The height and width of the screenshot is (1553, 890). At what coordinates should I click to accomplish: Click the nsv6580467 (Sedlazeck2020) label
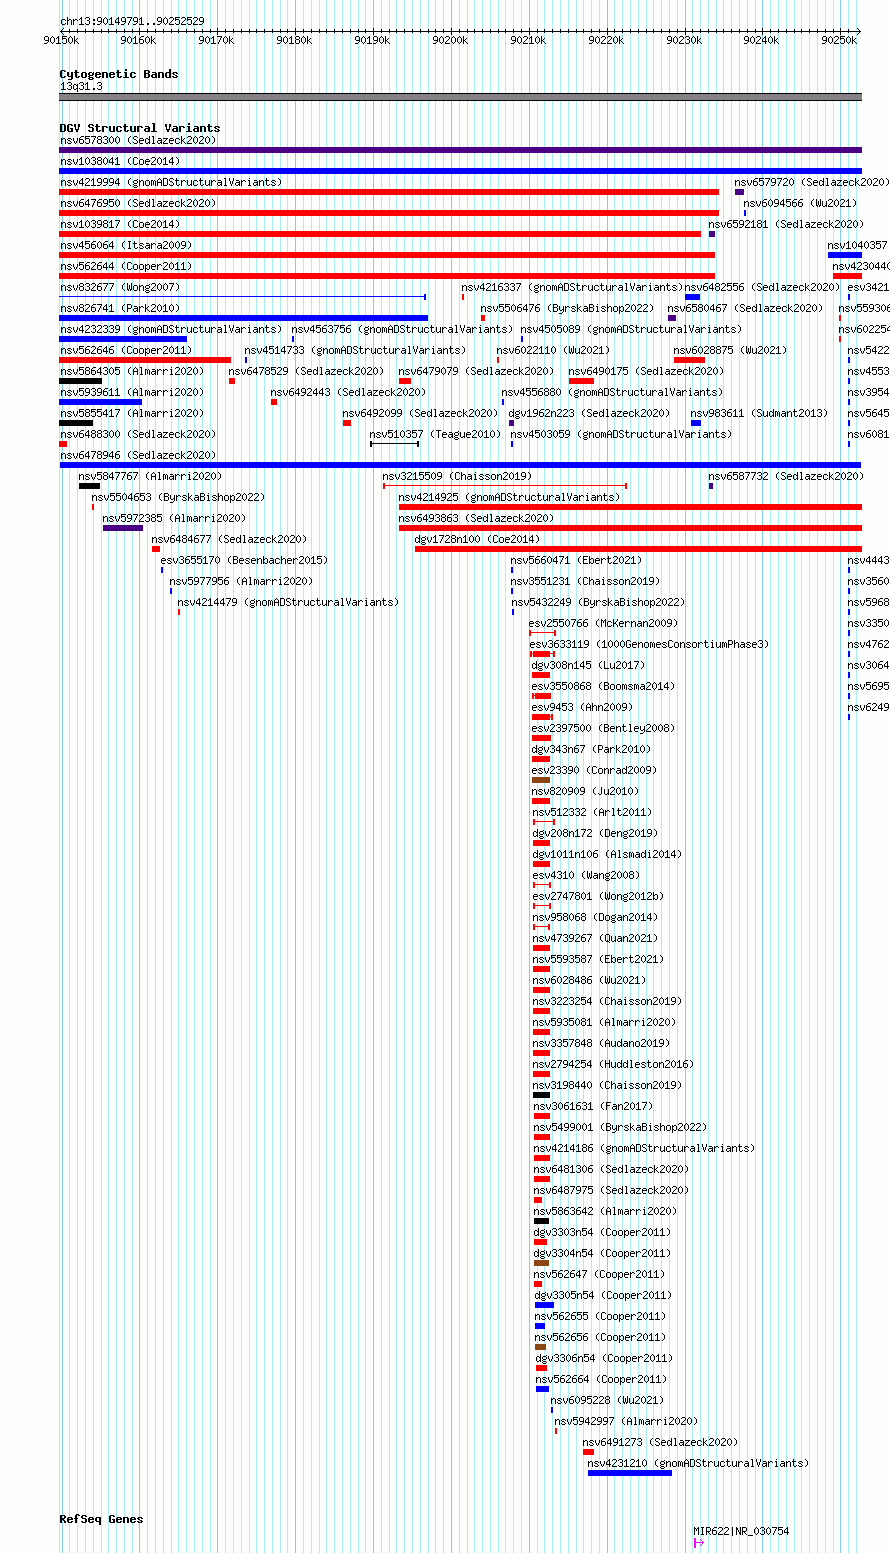coord(745,308)
